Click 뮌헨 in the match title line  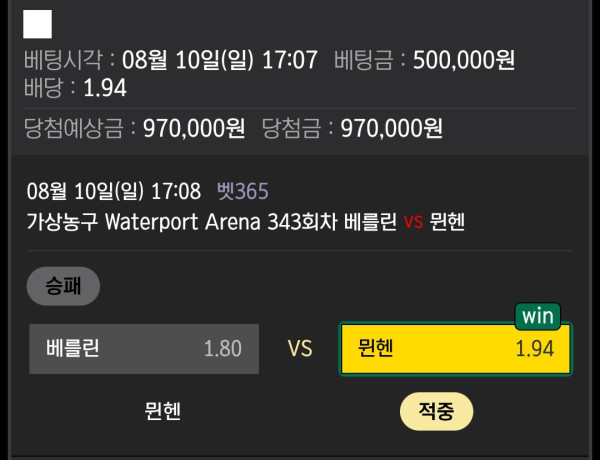click(447, 221)
